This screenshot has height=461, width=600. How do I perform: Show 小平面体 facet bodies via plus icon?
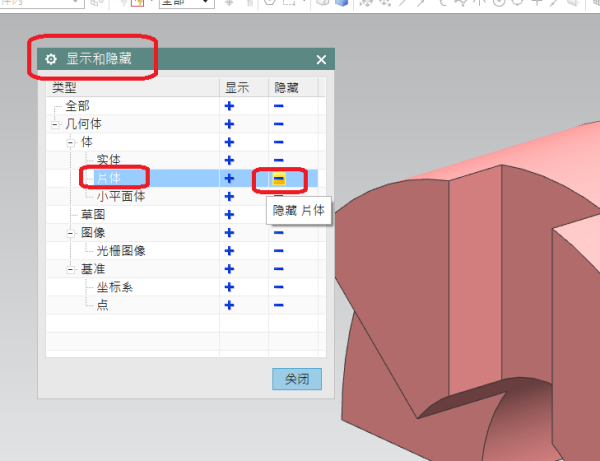point(229,197)
